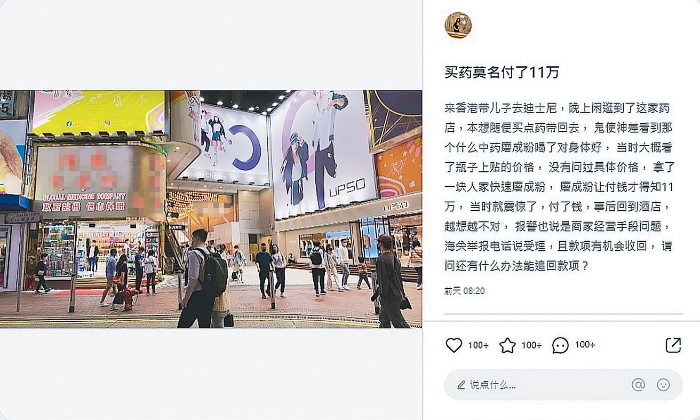
Task: Click the pencil icon in the comment box
Action: coord(461,385)
